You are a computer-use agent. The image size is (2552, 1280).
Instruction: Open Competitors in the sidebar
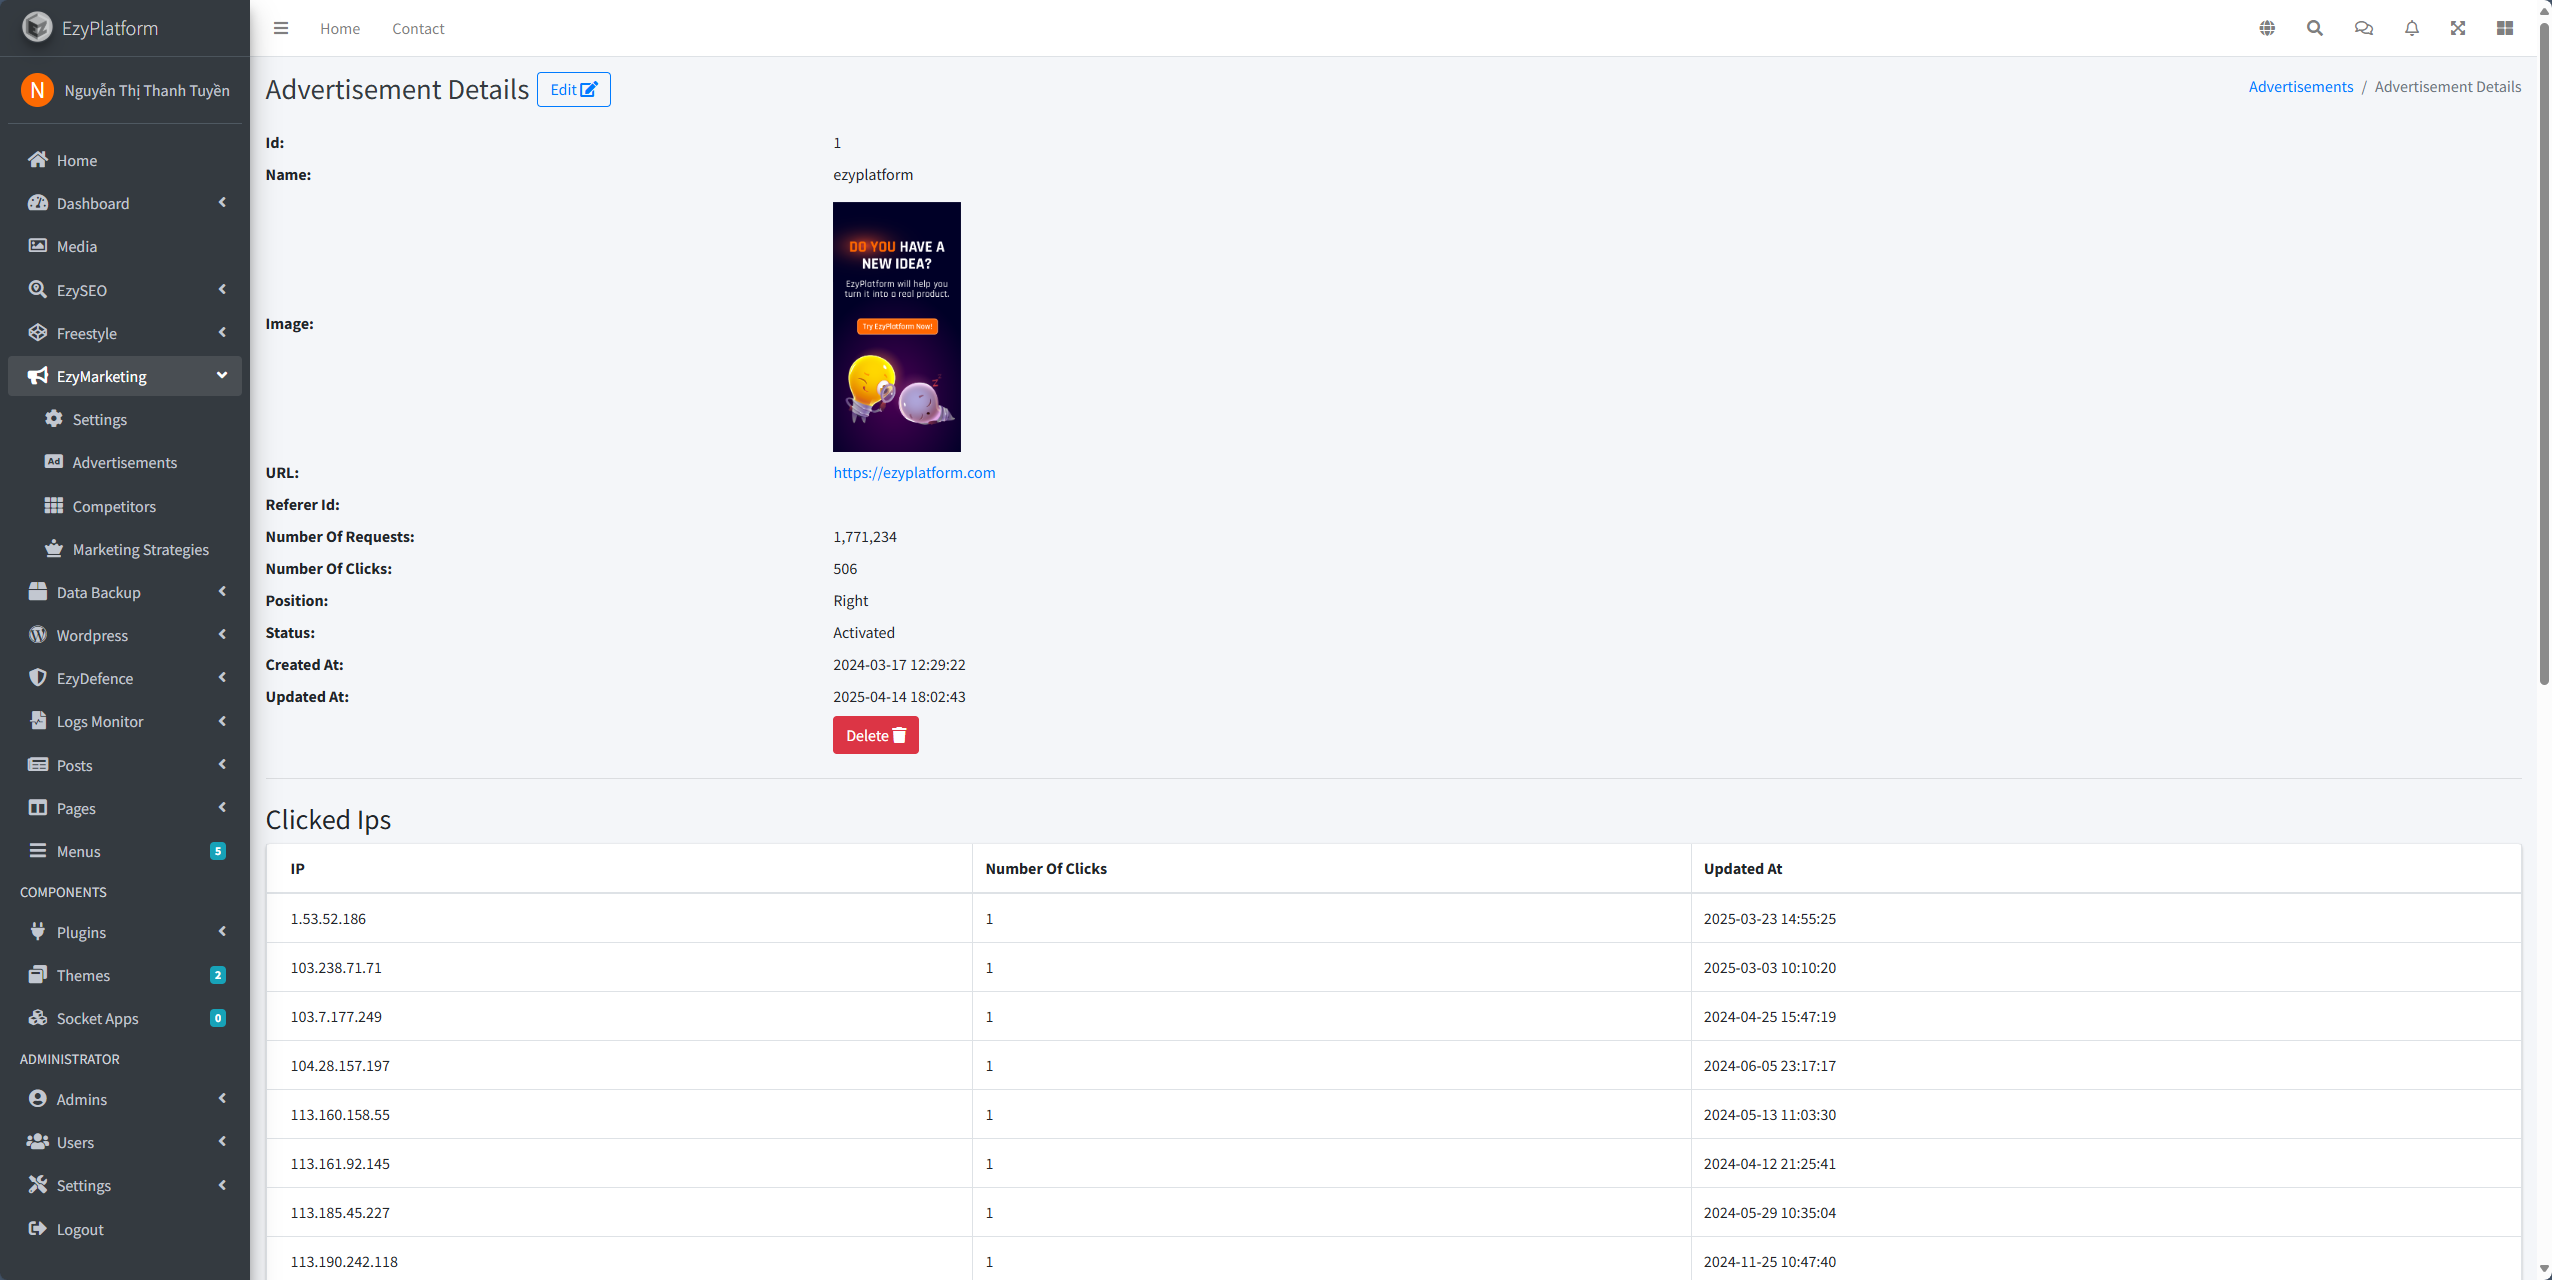(114, 506)
